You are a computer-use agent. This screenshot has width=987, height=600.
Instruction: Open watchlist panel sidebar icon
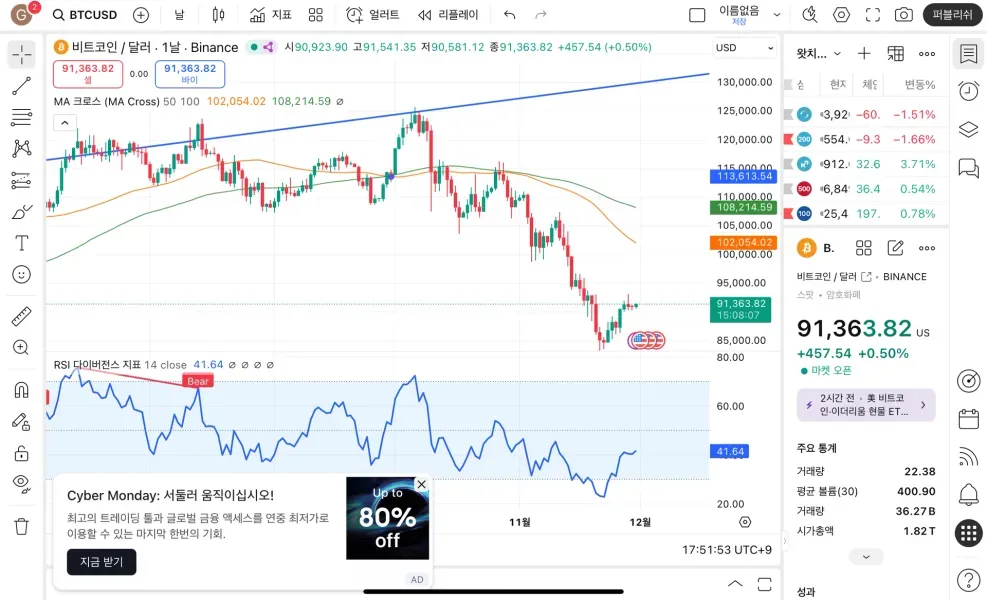point(968,54)
